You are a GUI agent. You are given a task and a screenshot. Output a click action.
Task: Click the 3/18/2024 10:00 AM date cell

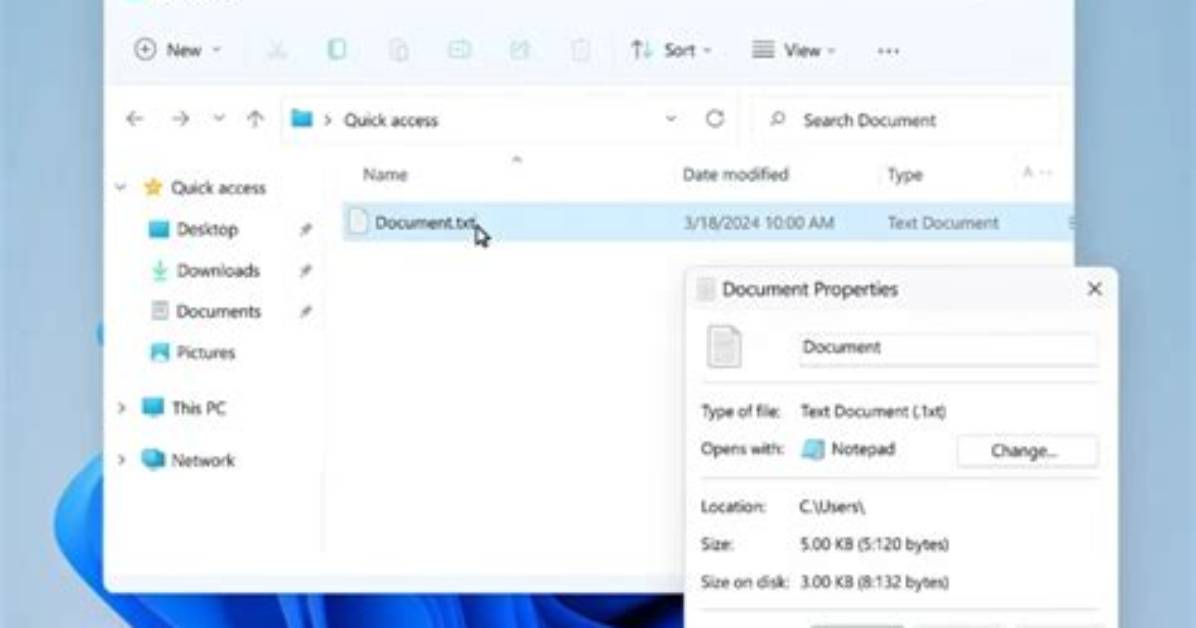tap(759, 223)
